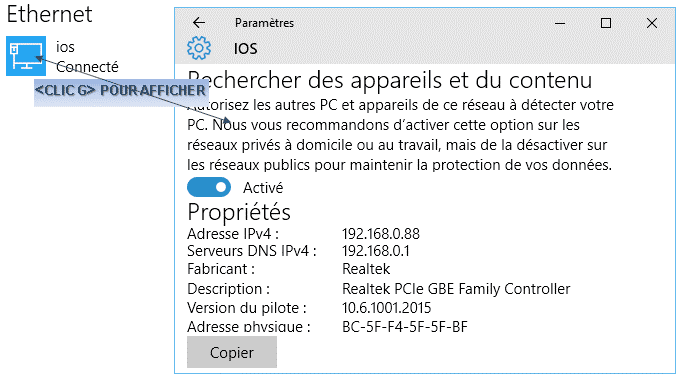Click the Realtek PCIe GBE Family Controller description

[456, 289]
